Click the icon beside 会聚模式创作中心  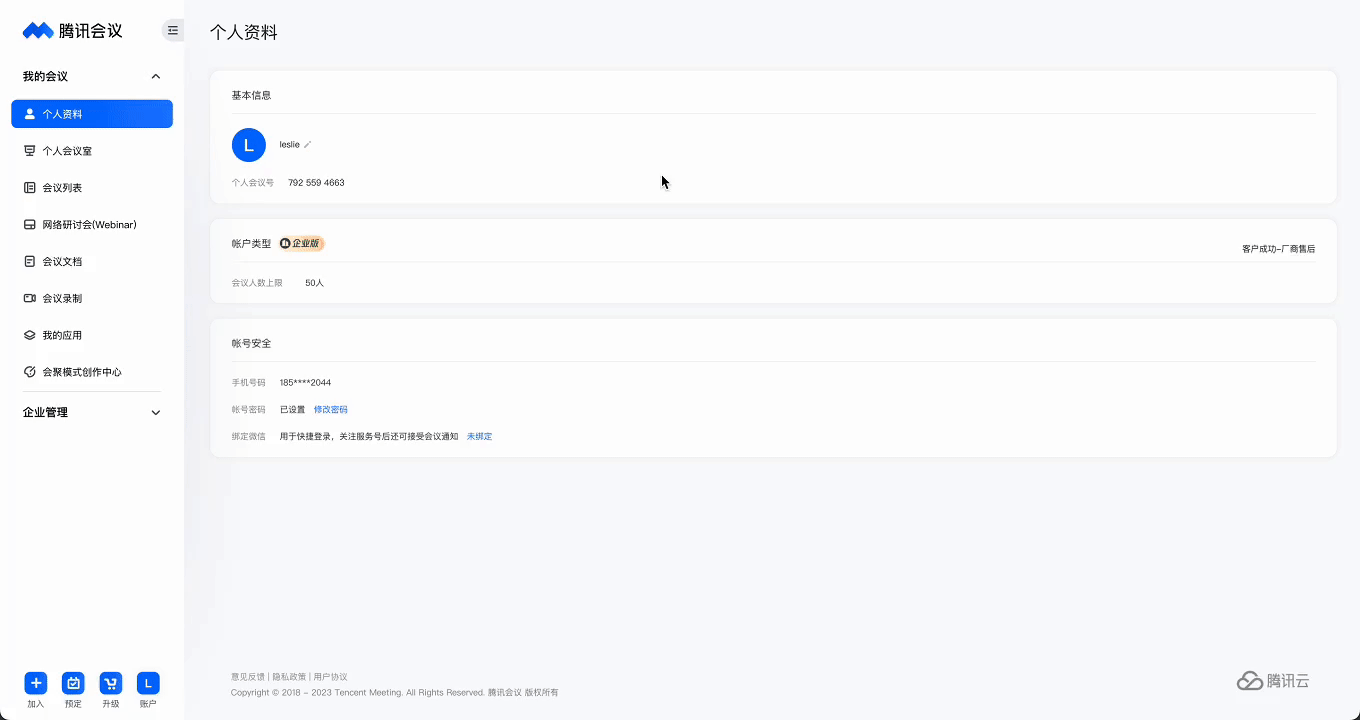(x=30, y=372)
